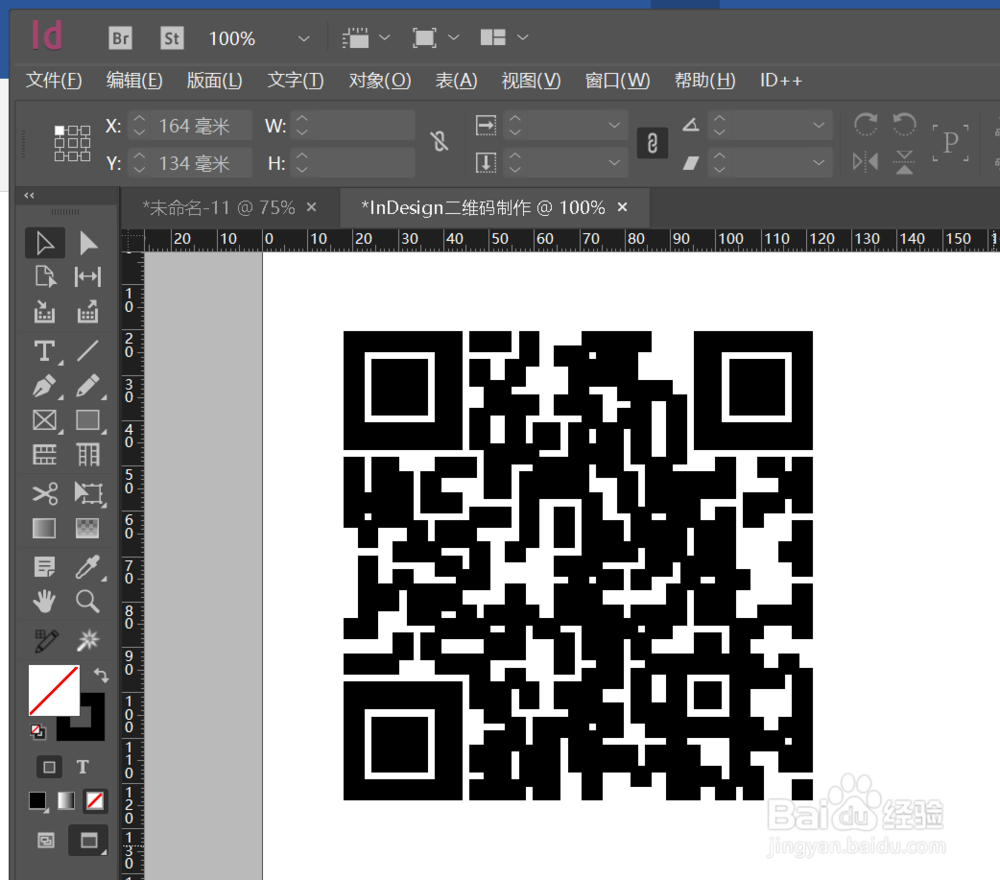Open Adobe Bridge with Br icon
Image resolution: width=1000 pixels, height=880 pixels.
pyautogui.click(x=121, y=38)
